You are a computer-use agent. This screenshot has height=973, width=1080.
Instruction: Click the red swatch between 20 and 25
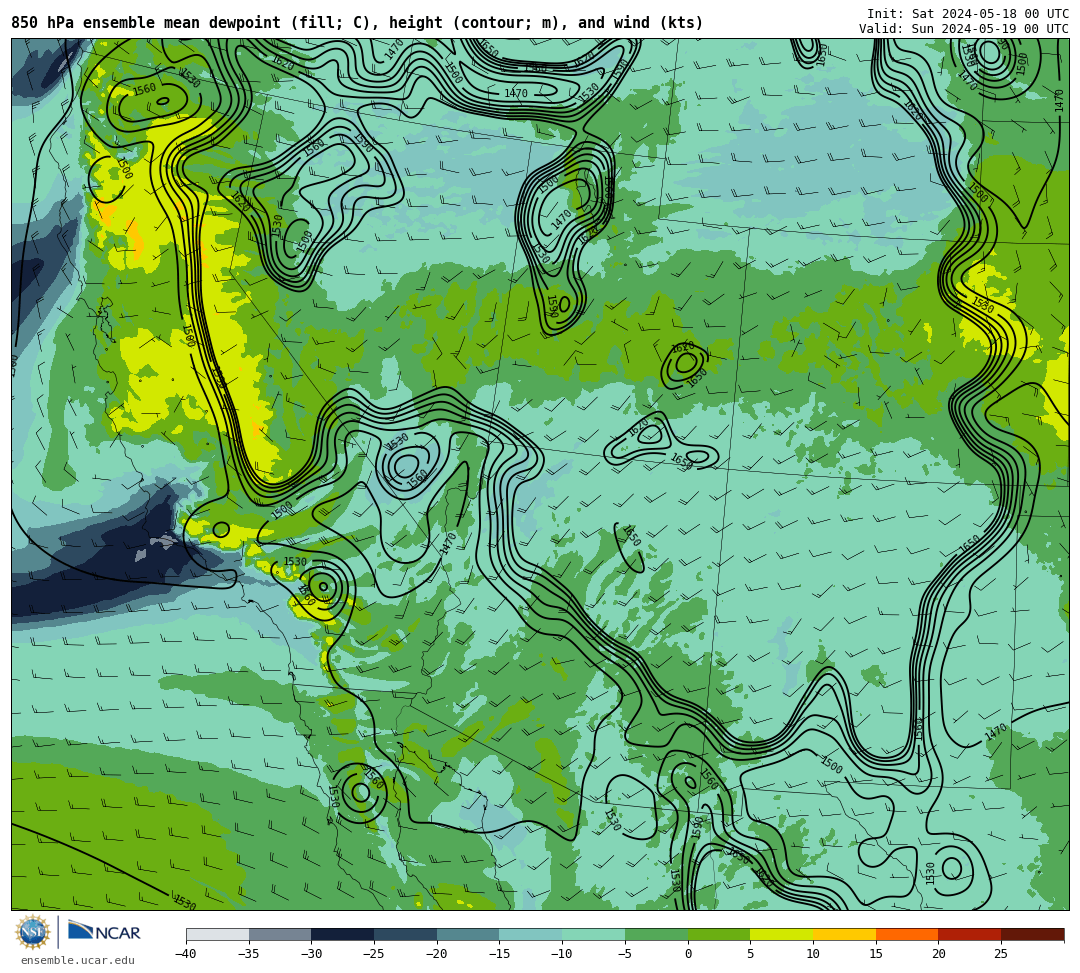tap(969, 934)
